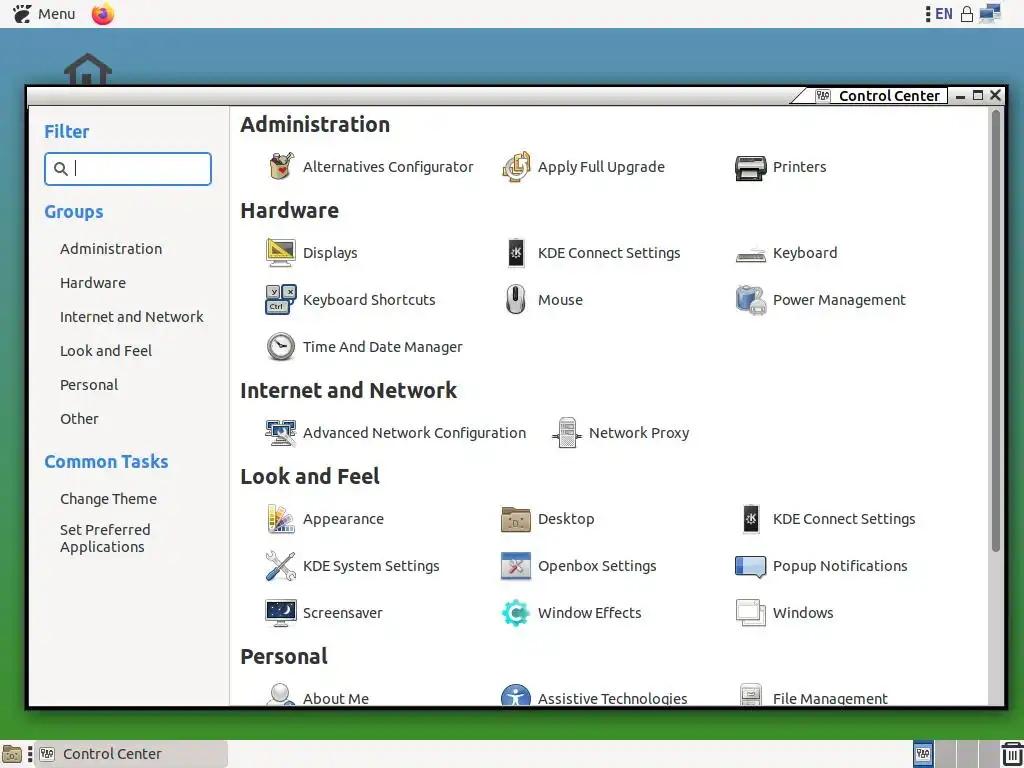Open KDE Connect Settings icon under Look and Feel

click(751, 519)
